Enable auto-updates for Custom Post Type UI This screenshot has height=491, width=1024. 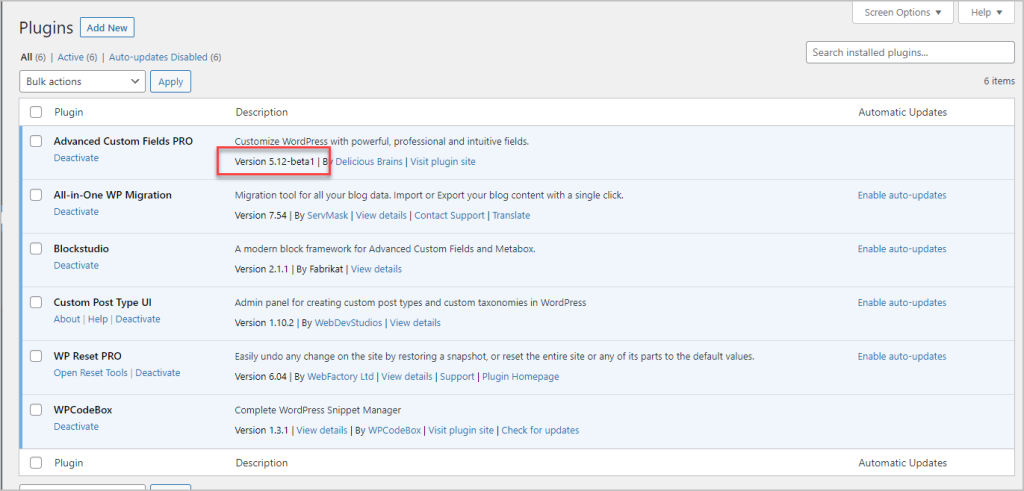(x=902, y=303)
